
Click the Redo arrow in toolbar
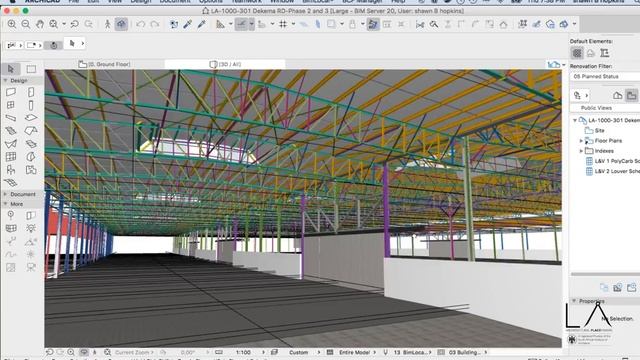[x=154, y=24]
